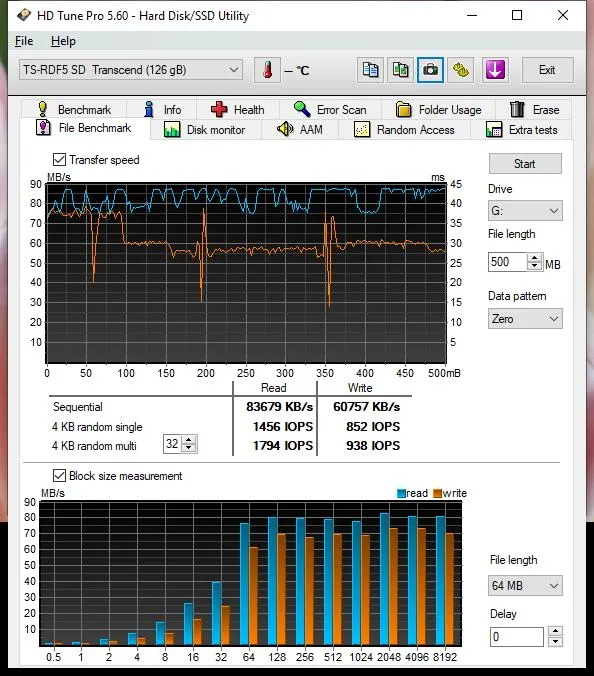This screenshot has height=676, width=594.
Task: Click the Delay input field
Action: [516, 637]
